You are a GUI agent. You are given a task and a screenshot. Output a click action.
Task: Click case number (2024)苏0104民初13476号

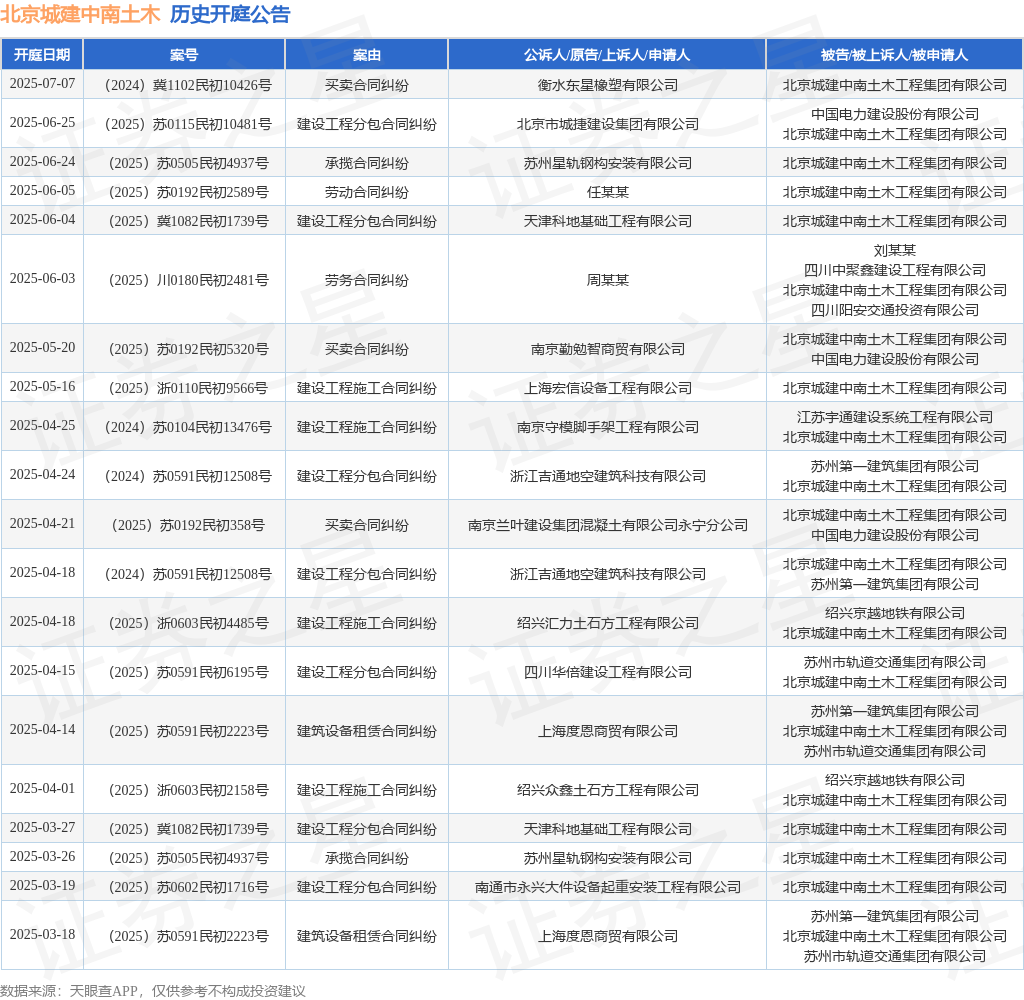188,427
